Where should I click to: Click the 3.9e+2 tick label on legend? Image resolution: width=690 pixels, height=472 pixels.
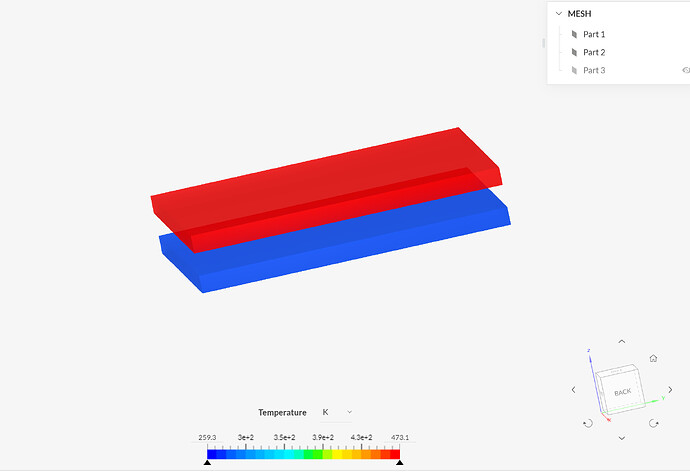tap(323, 437)
